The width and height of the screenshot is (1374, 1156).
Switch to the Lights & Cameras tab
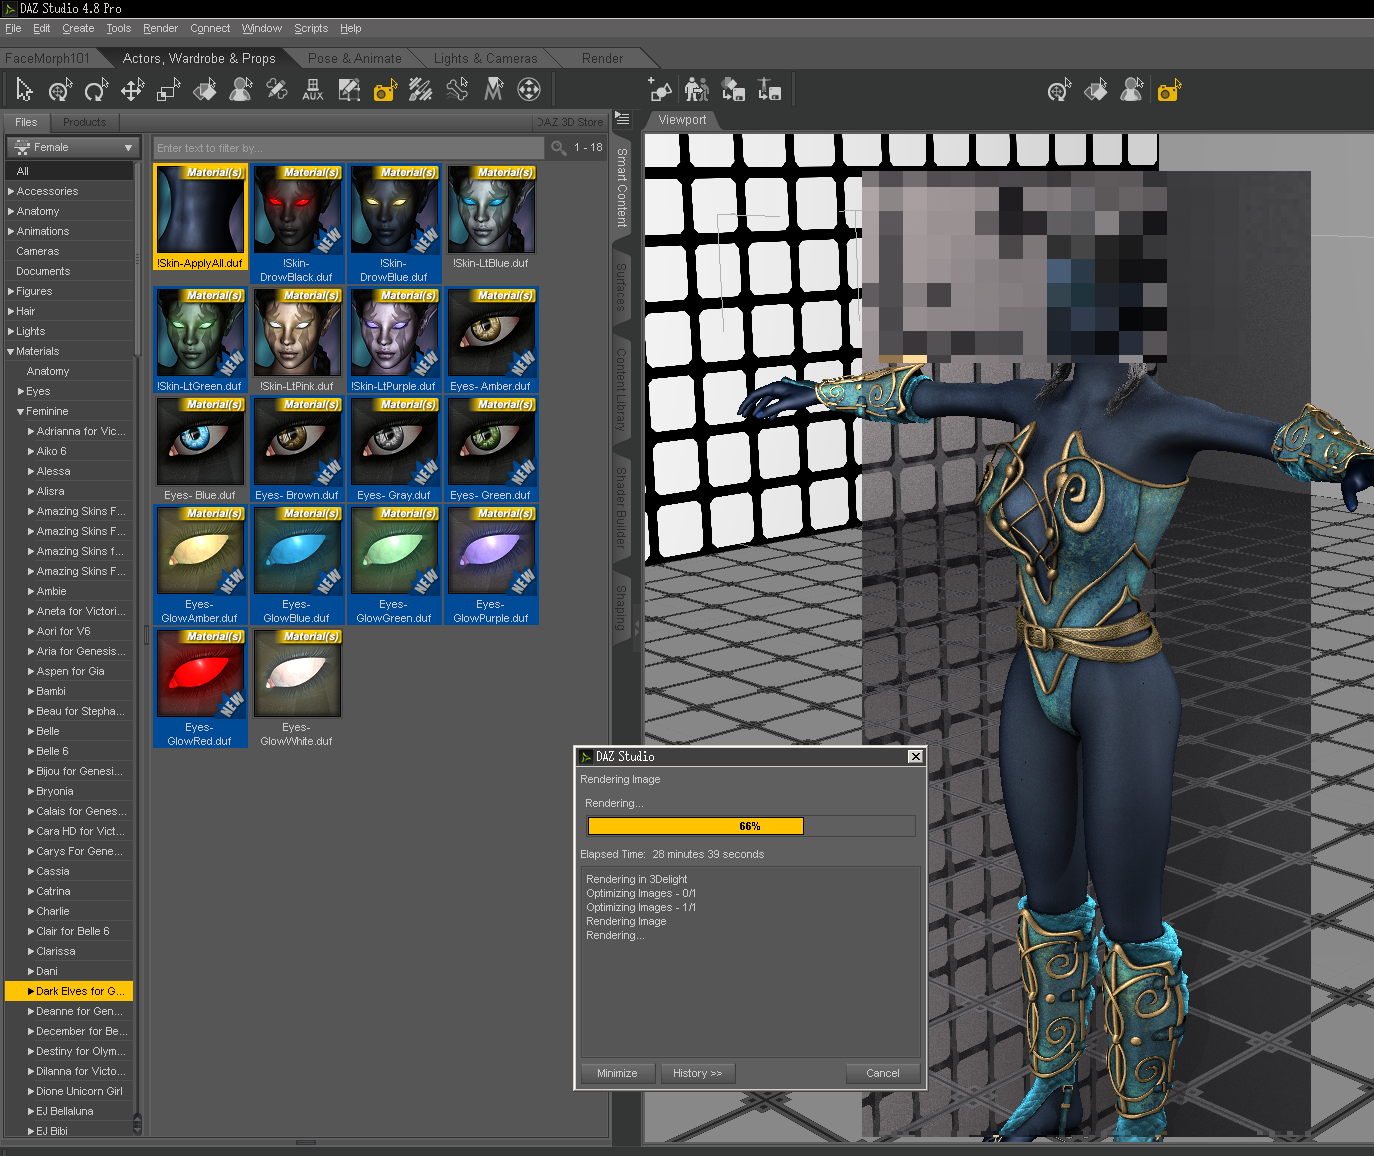486,58
